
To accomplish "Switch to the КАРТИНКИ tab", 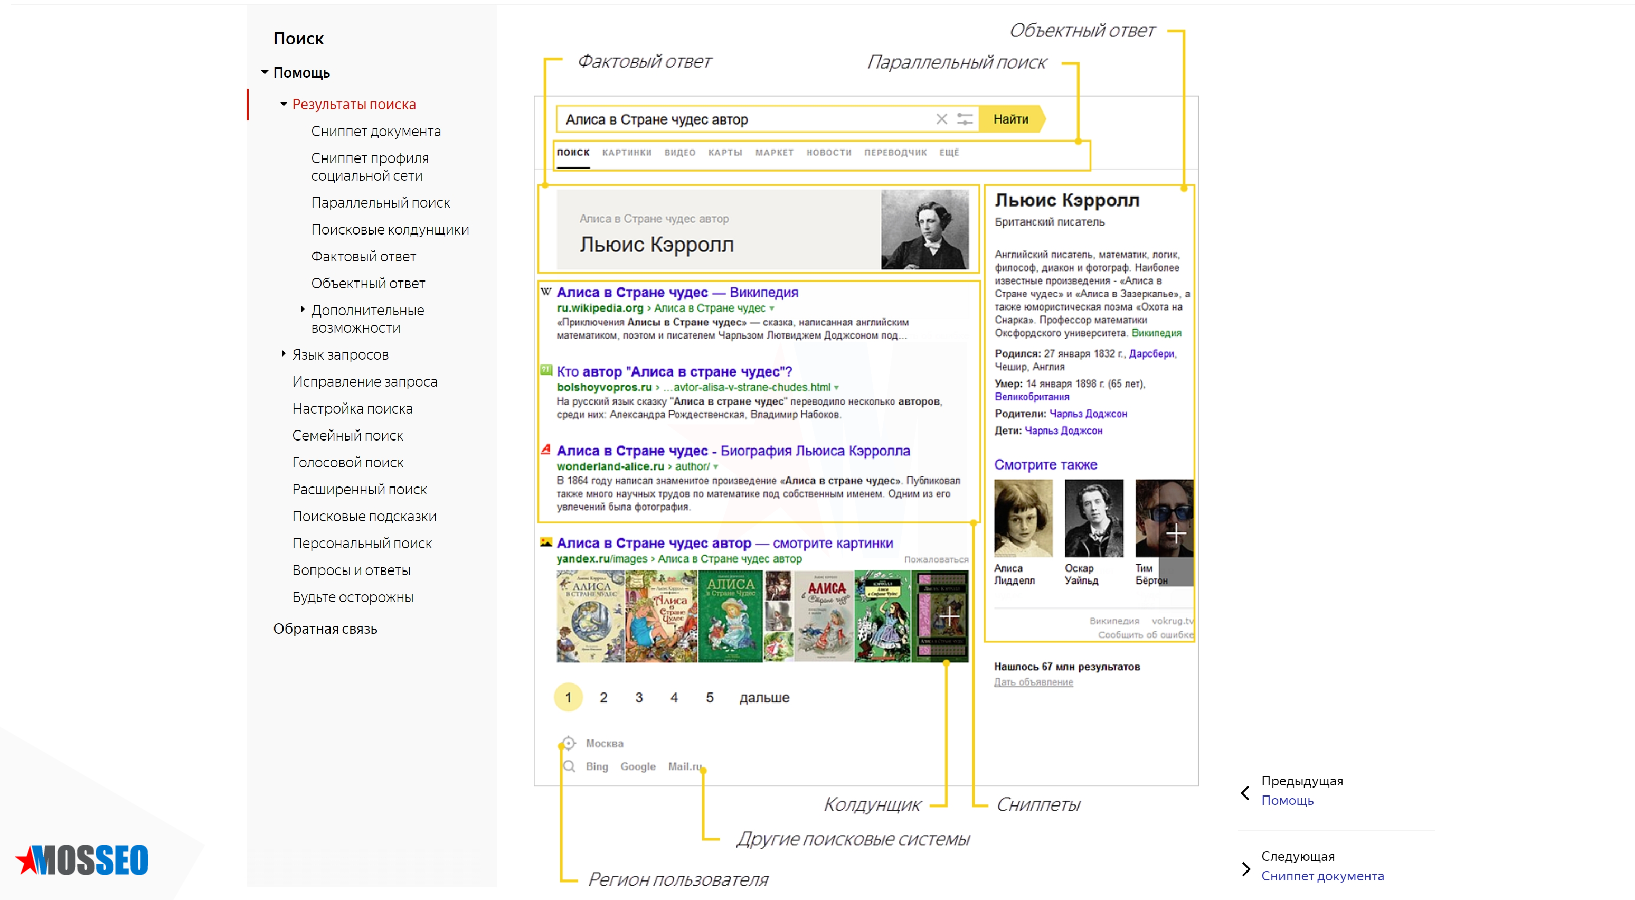I will click(x=626, y=153).
